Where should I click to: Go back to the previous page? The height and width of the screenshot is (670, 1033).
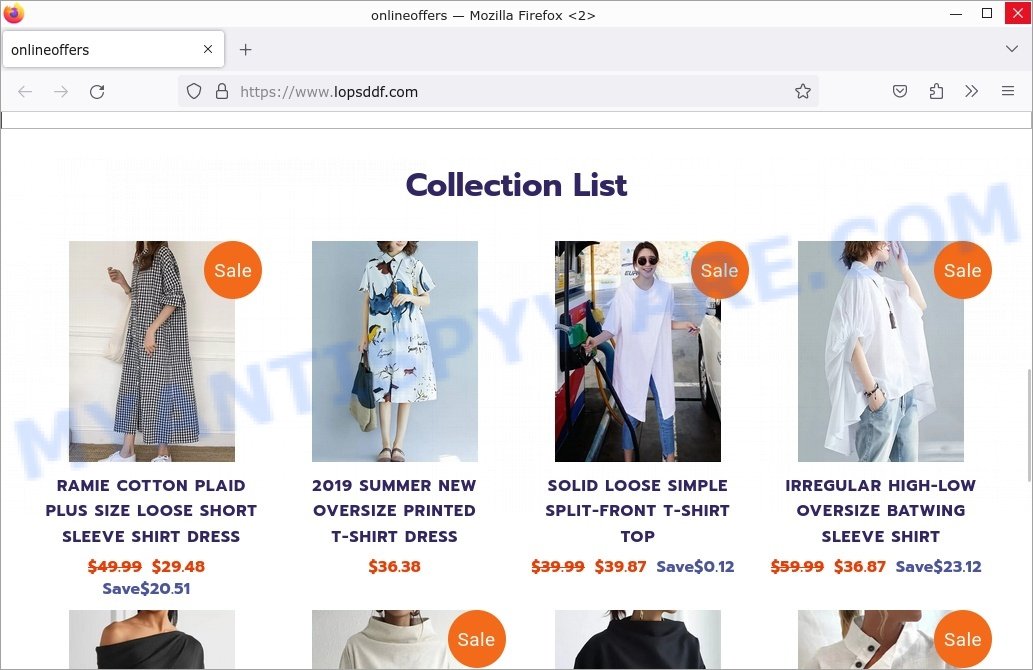pos(25,91)
